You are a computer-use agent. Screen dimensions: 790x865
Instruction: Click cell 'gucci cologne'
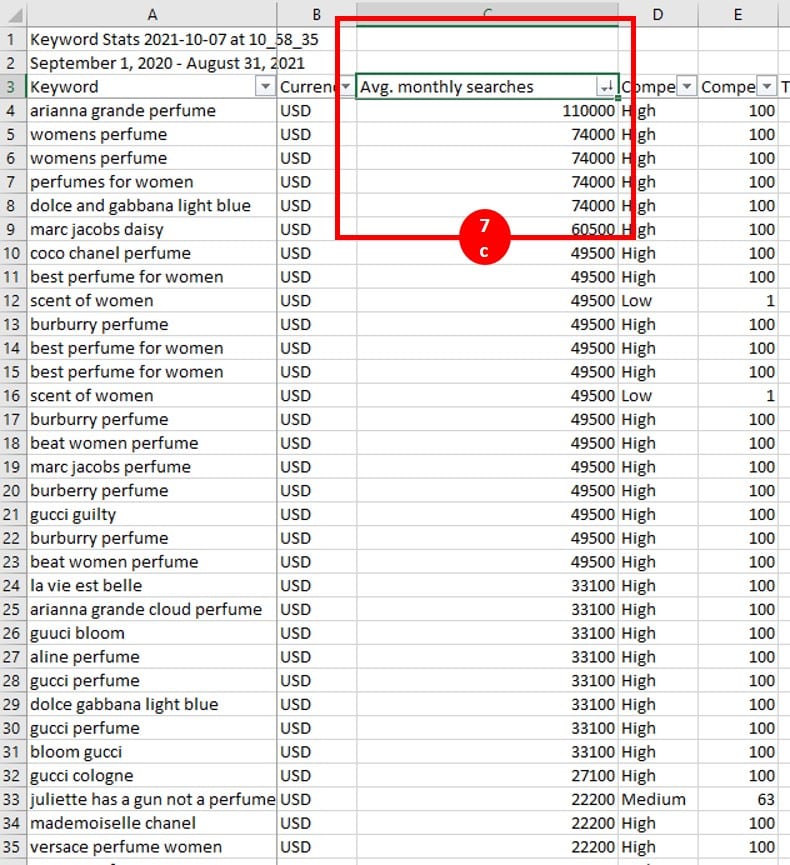[x=152, y=776]
